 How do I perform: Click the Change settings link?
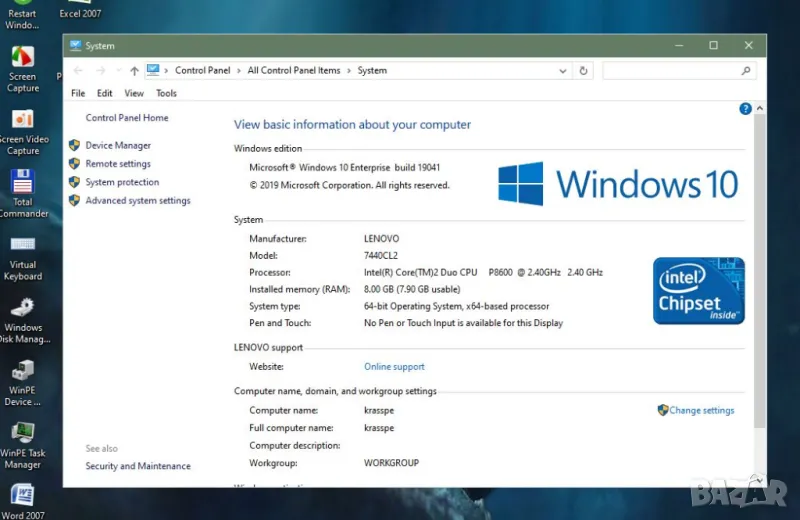[x=701, y=410]
